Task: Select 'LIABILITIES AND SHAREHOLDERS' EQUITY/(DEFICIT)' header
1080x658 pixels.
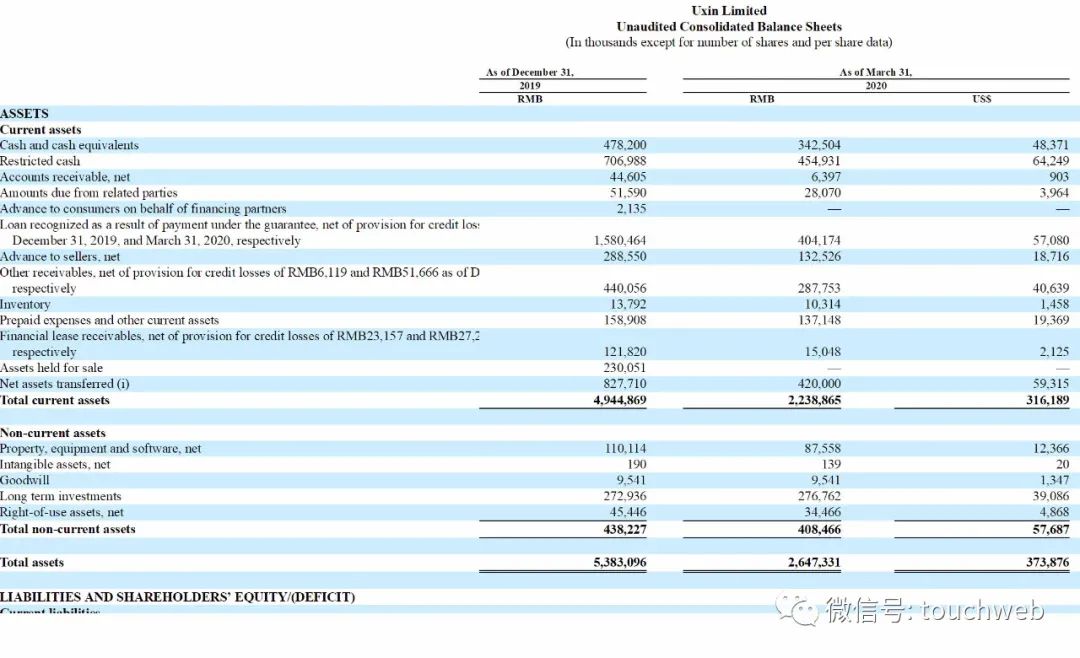Action: (x=178, y=597)
